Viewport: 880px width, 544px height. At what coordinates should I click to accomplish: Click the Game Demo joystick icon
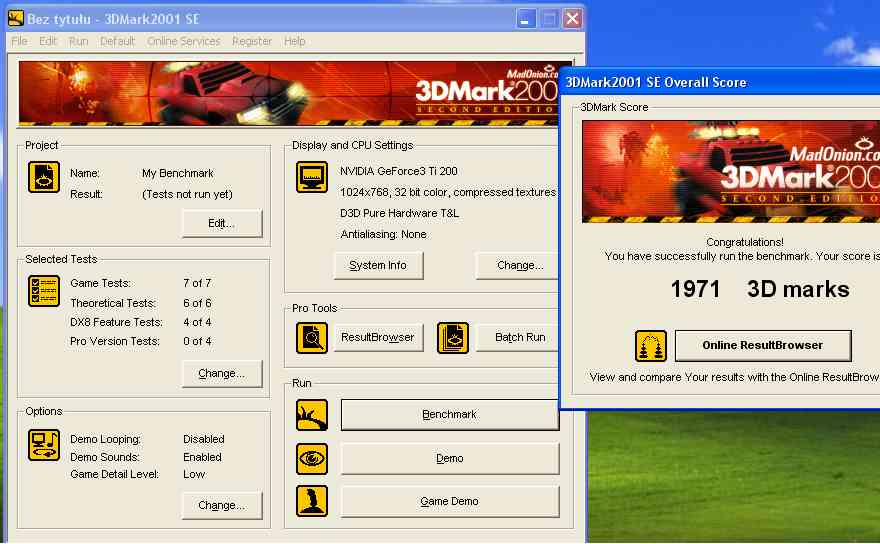311,501
